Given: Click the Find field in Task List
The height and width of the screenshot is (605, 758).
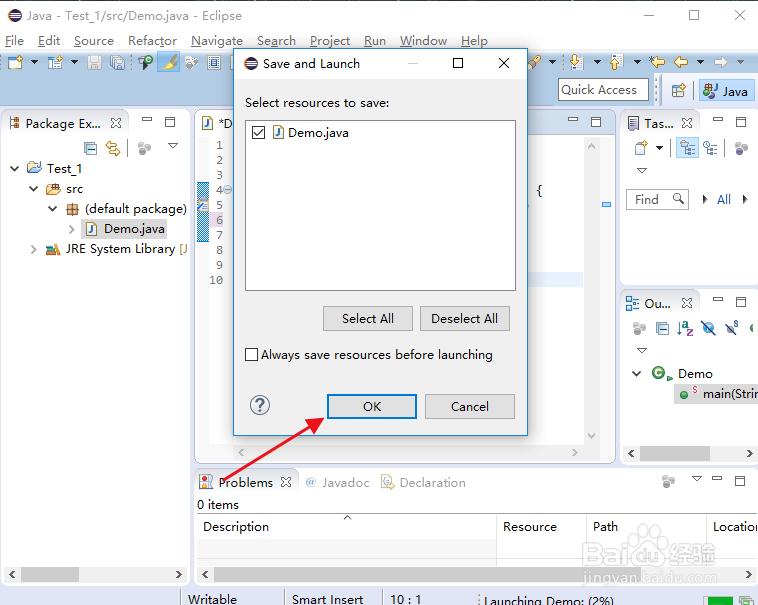Looking at the screenshot, I should coord(657,200).
